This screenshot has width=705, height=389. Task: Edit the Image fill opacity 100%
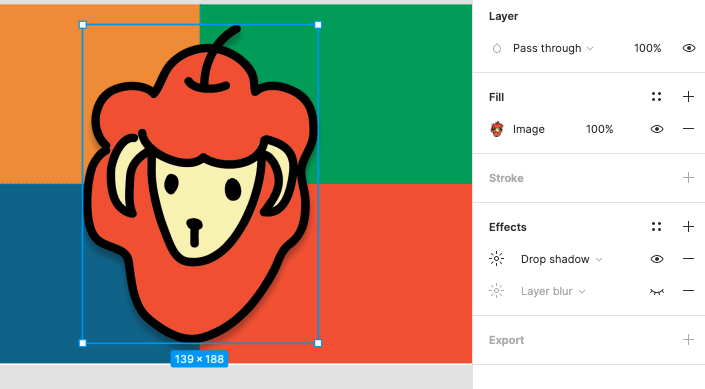pyautogui.click(x=599, y=129)
